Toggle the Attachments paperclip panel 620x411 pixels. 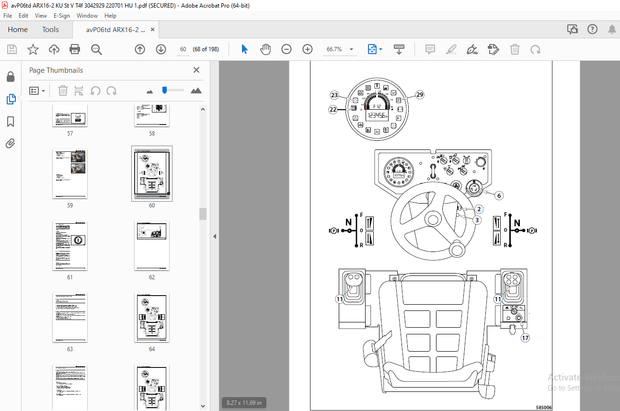pos(11,143)
